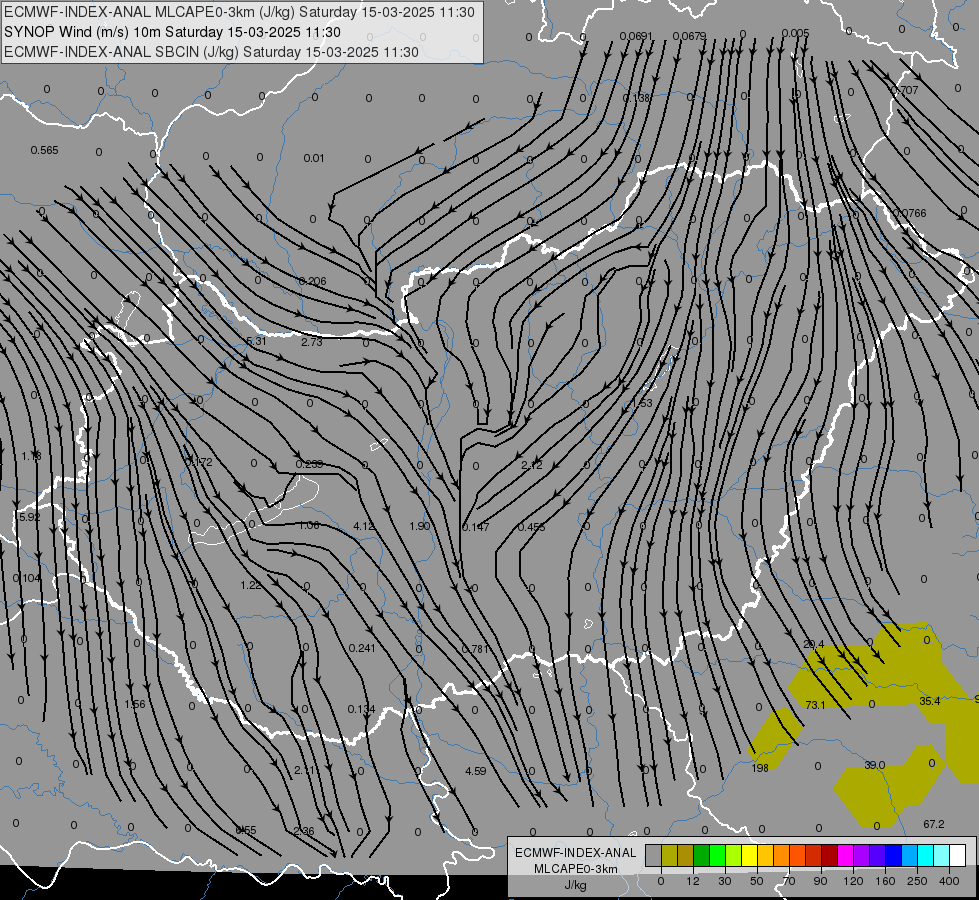979x900 pixels.
Task: Click the map value 4.59
Action: [x=476, y=771]
